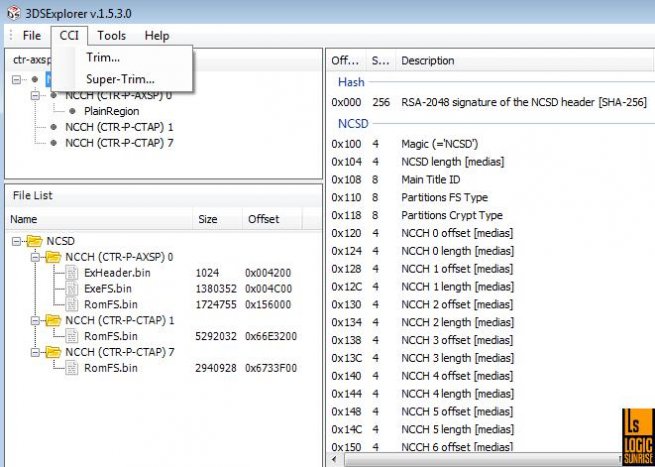Click the CTR-P-CTAP 1 folder icon
The image size is (655, 467).
(x=51, y=320)
